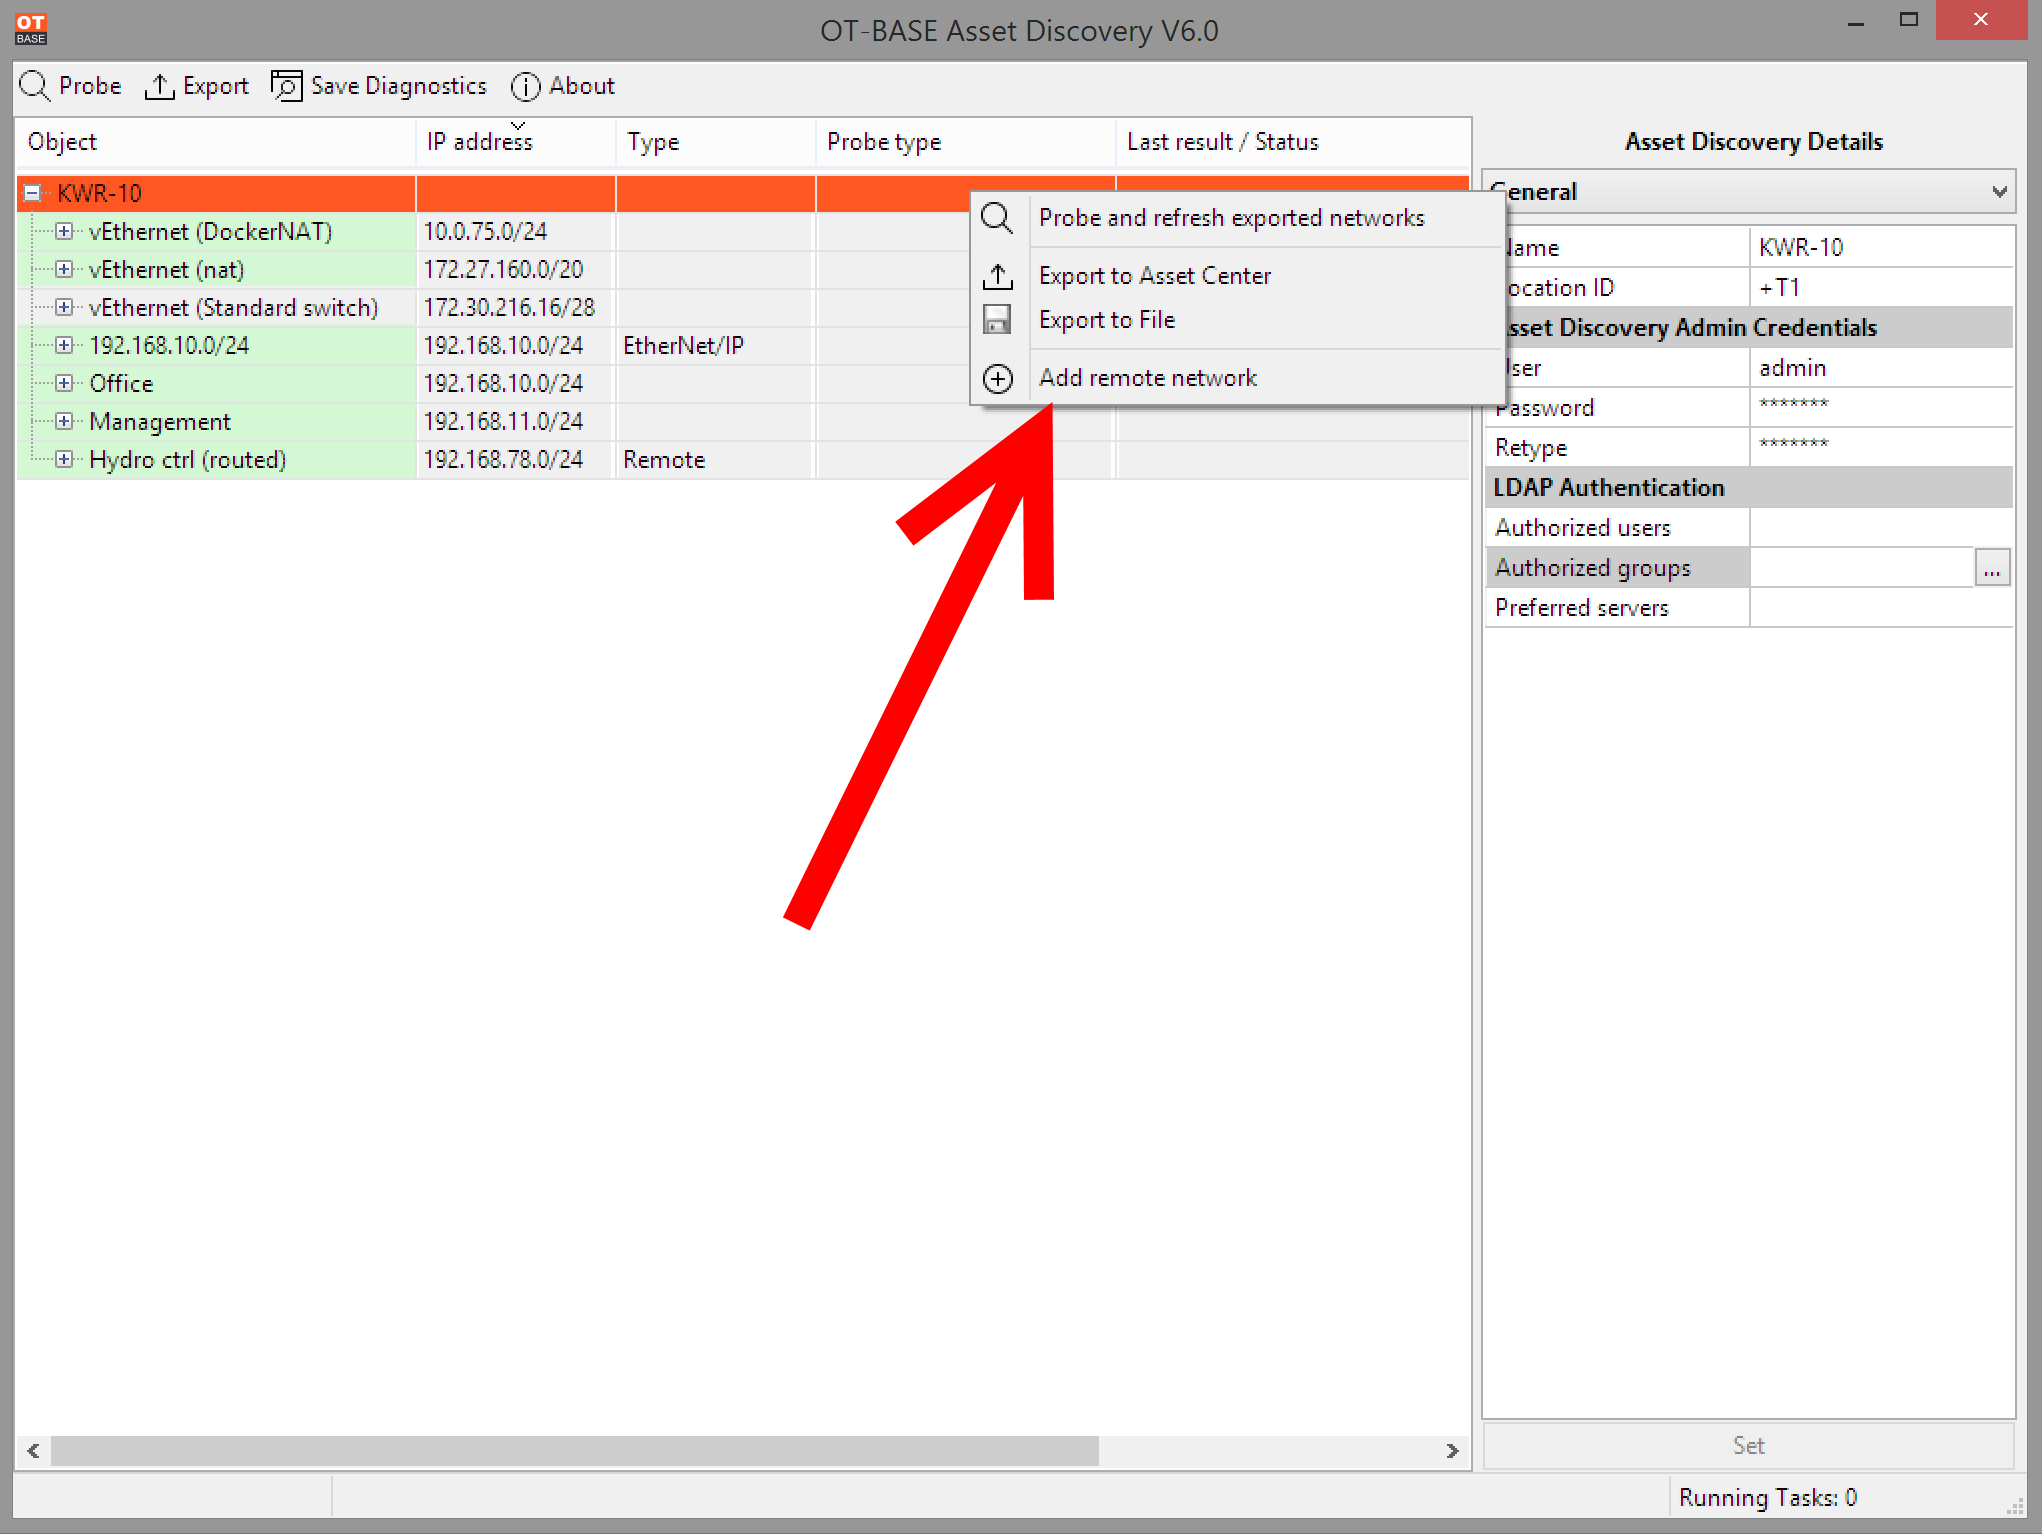Expand the vEthernet (DockerNAT) node
Image resolution: width=2042 pixels, height=1534 pixels.
coord(64,231)
